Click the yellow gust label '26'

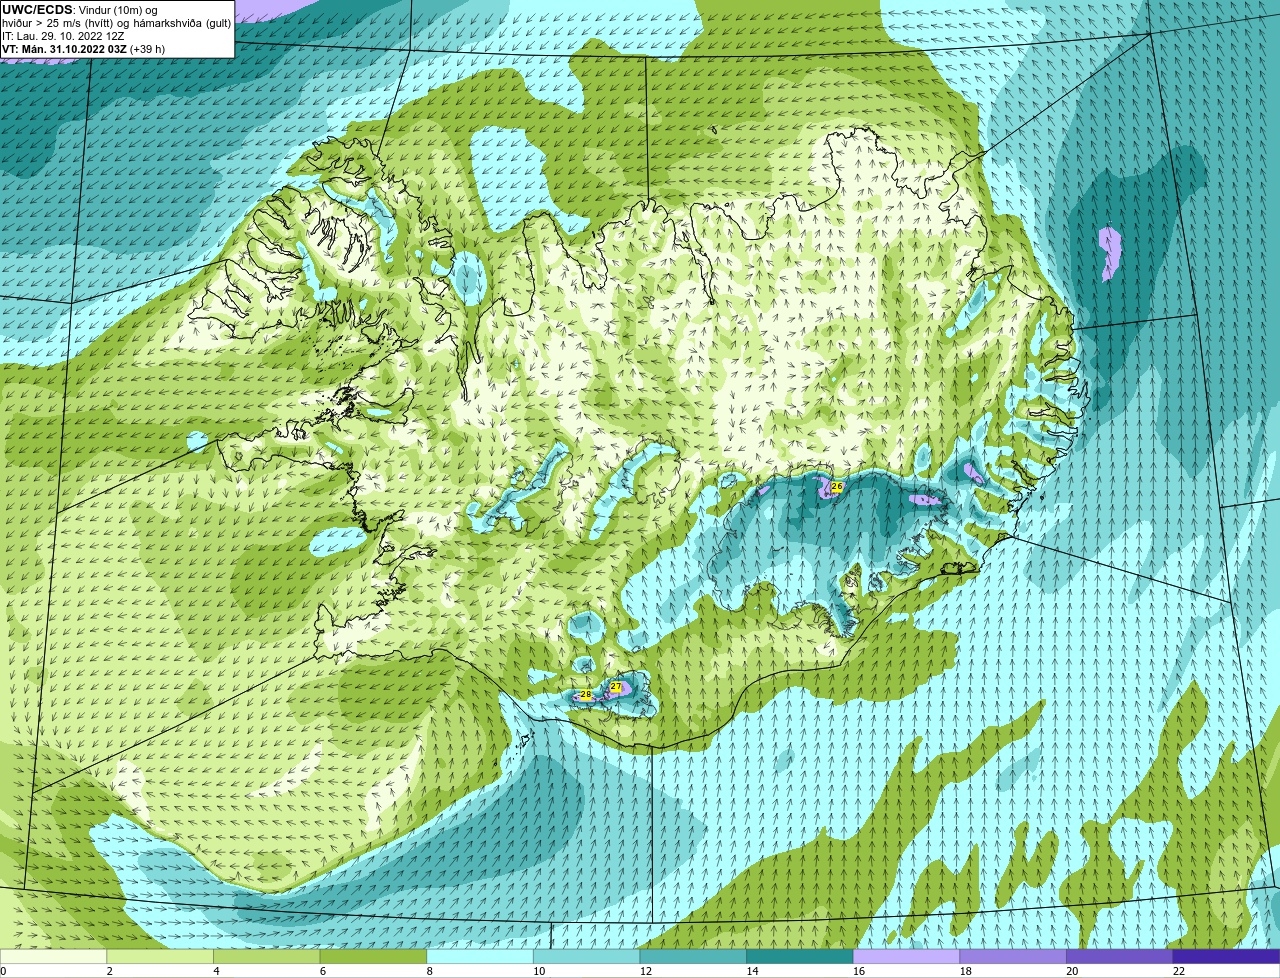837,486
